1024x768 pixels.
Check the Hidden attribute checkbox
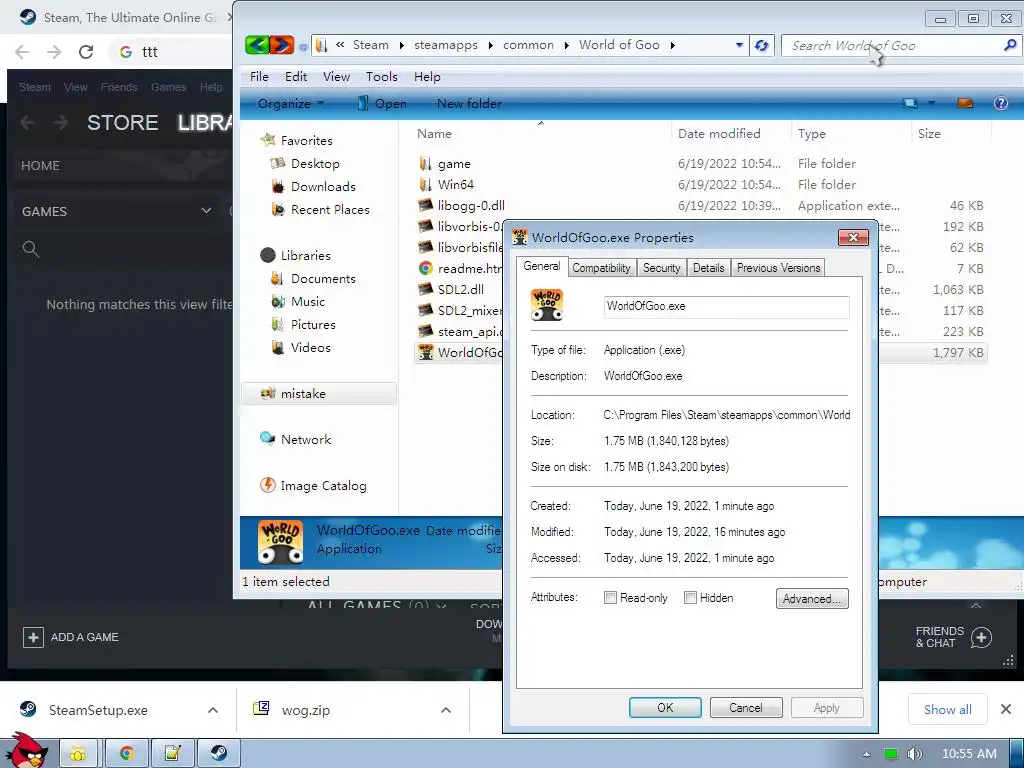tap(690, 597)
